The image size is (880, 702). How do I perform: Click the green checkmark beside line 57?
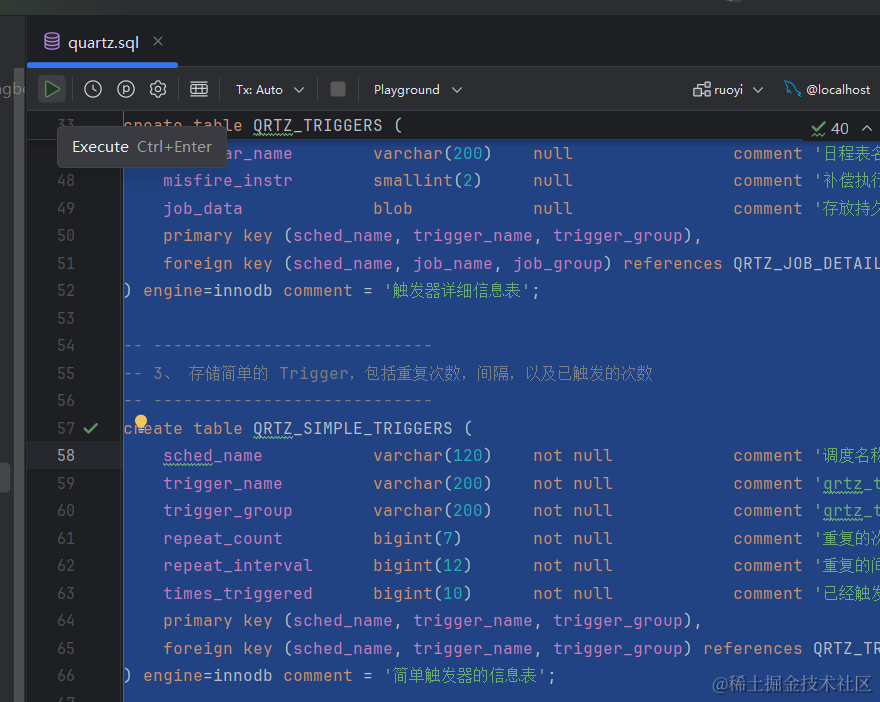tap(91, 428)
